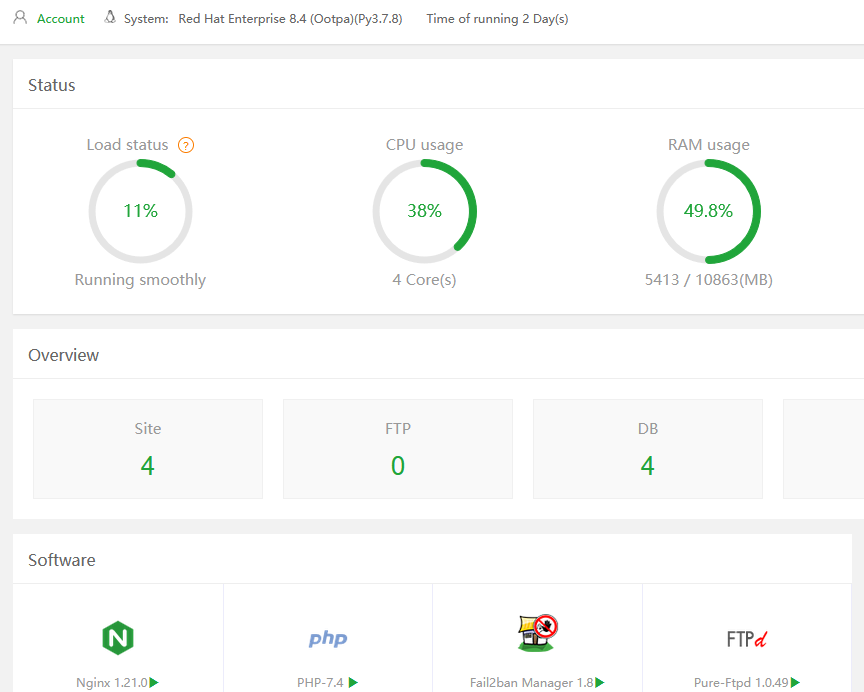864x692 pixels.
Task: Open the Site overview card
Action: pos(148,449)
